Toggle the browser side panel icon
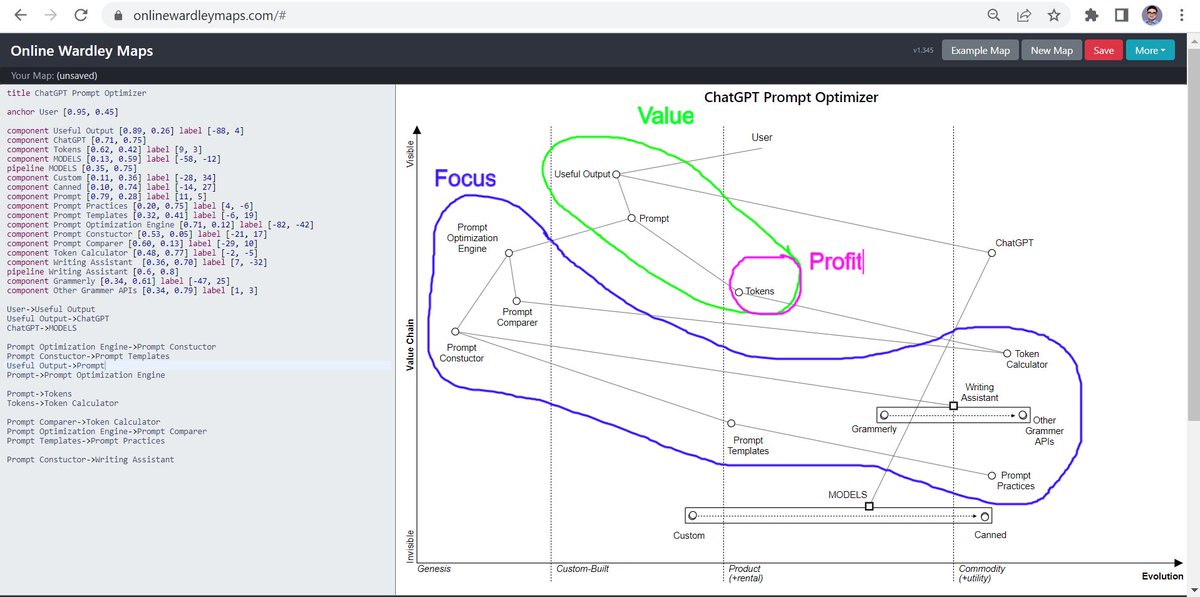 pos(1121,16)
